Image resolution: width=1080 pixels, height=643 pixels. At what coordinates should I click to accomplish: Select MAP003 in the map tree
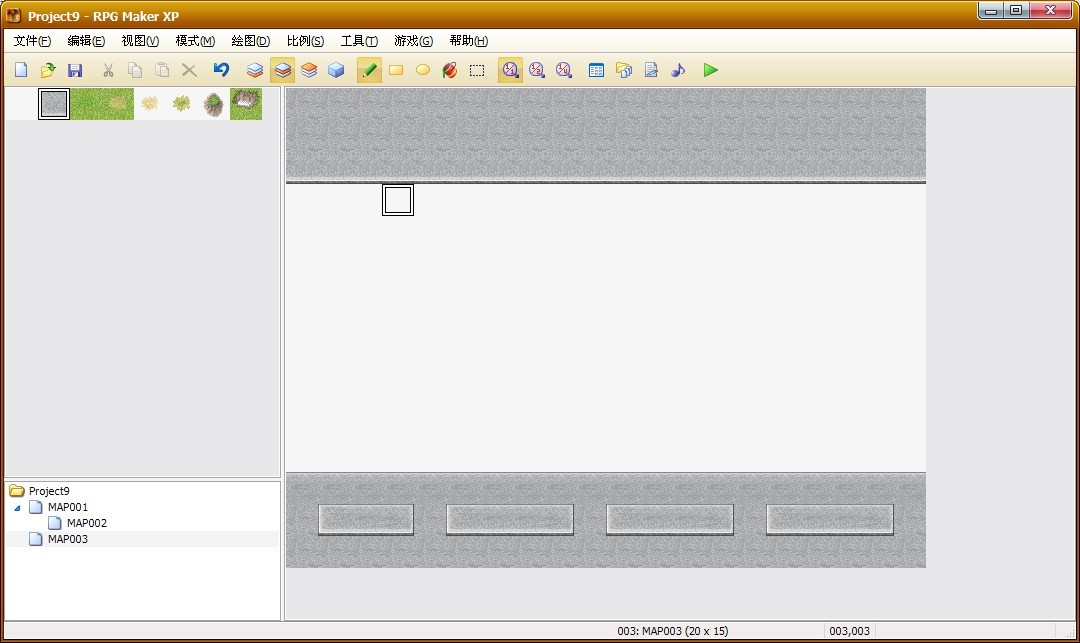coord(68,539)
